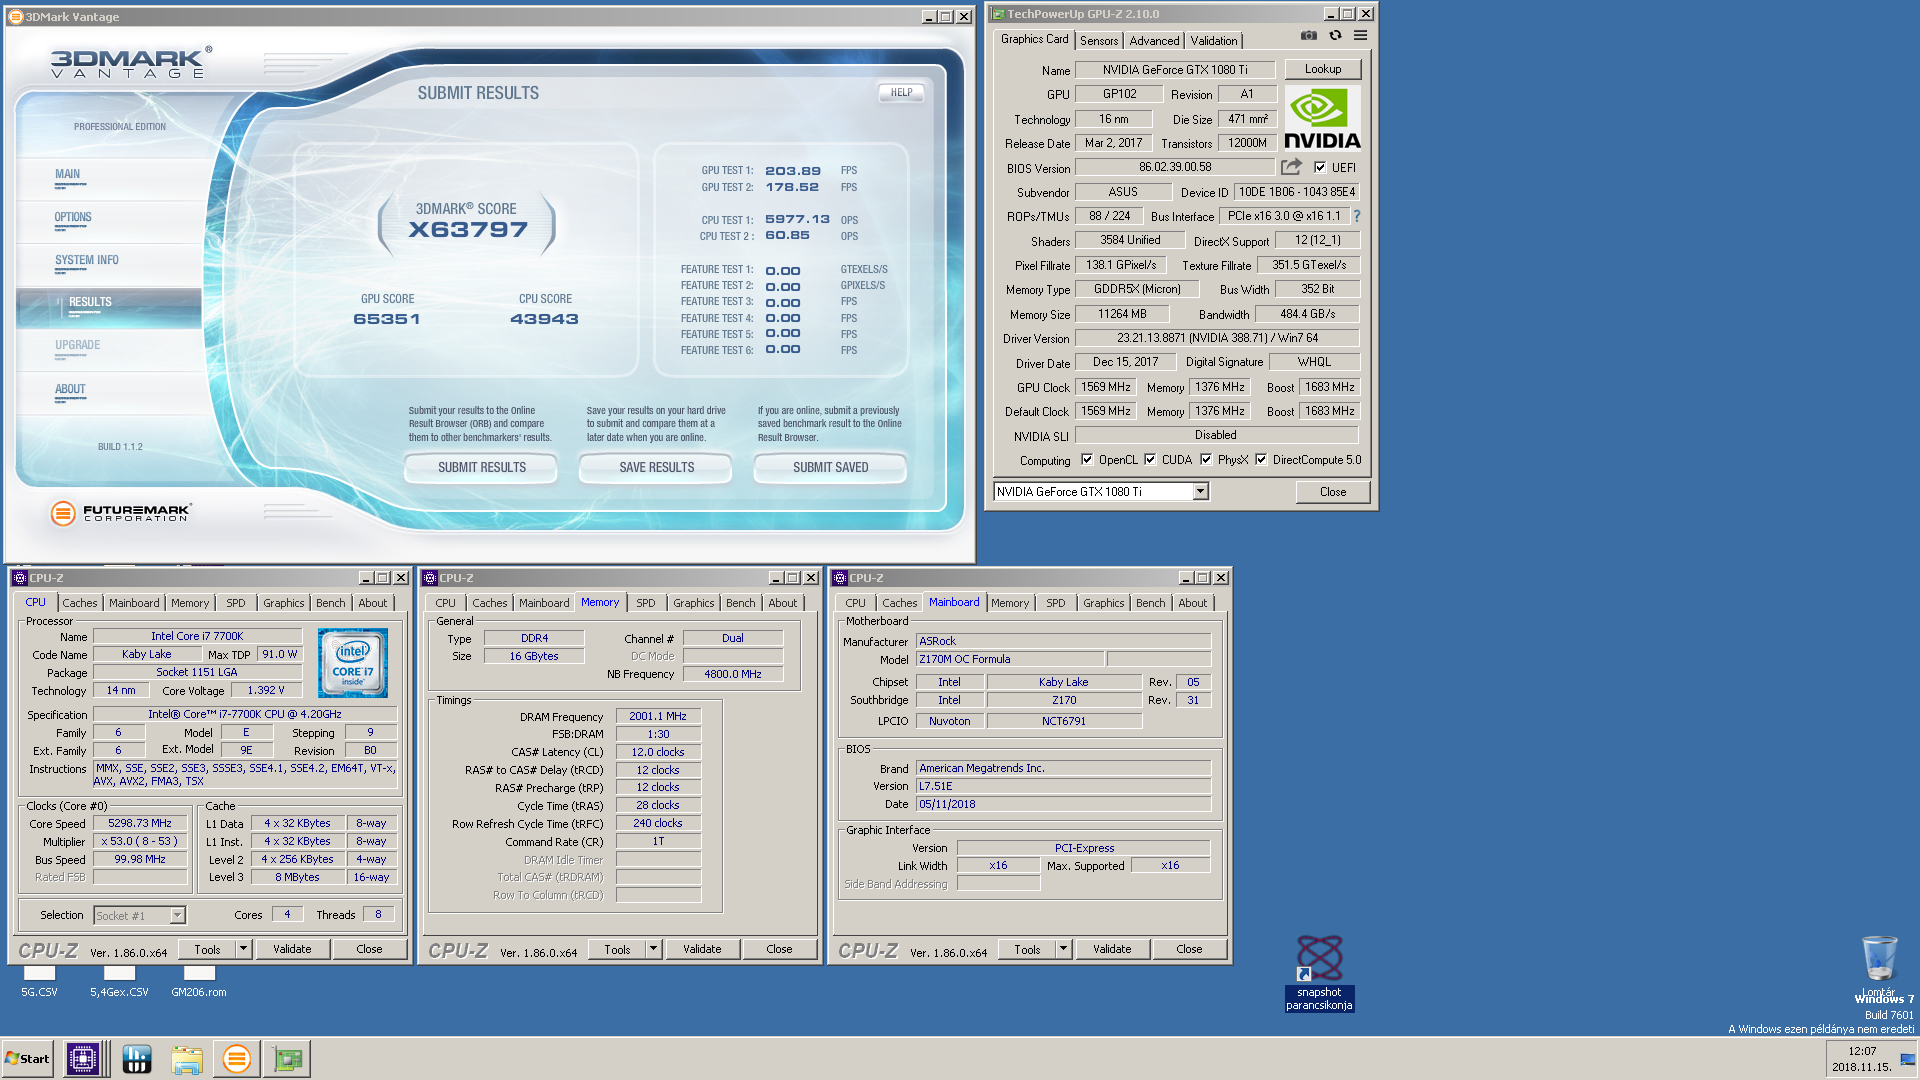Viewport: 1920px width, 1080px height.
Task: Open the GPU-Z hamburger menu icon
Action: coord(1360,36)
